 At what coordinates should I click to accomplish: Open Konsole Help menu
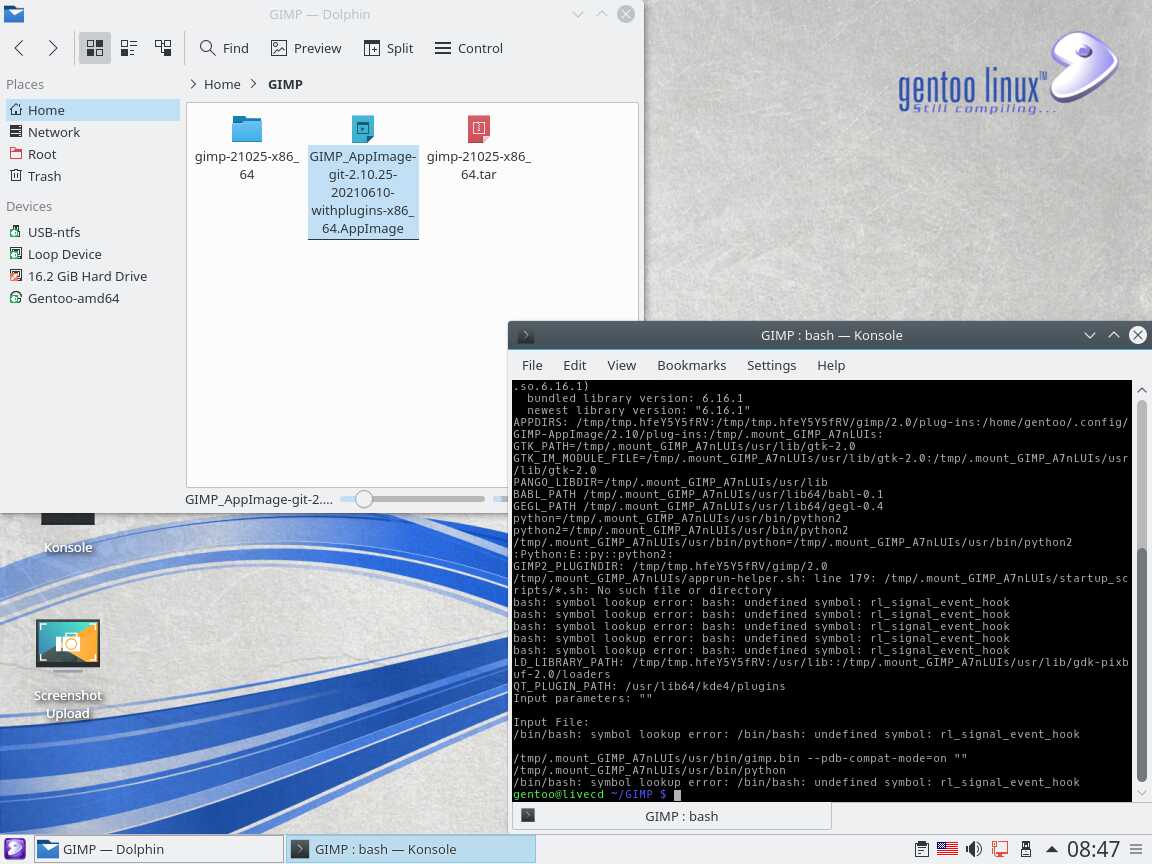(x=831, y=365)
